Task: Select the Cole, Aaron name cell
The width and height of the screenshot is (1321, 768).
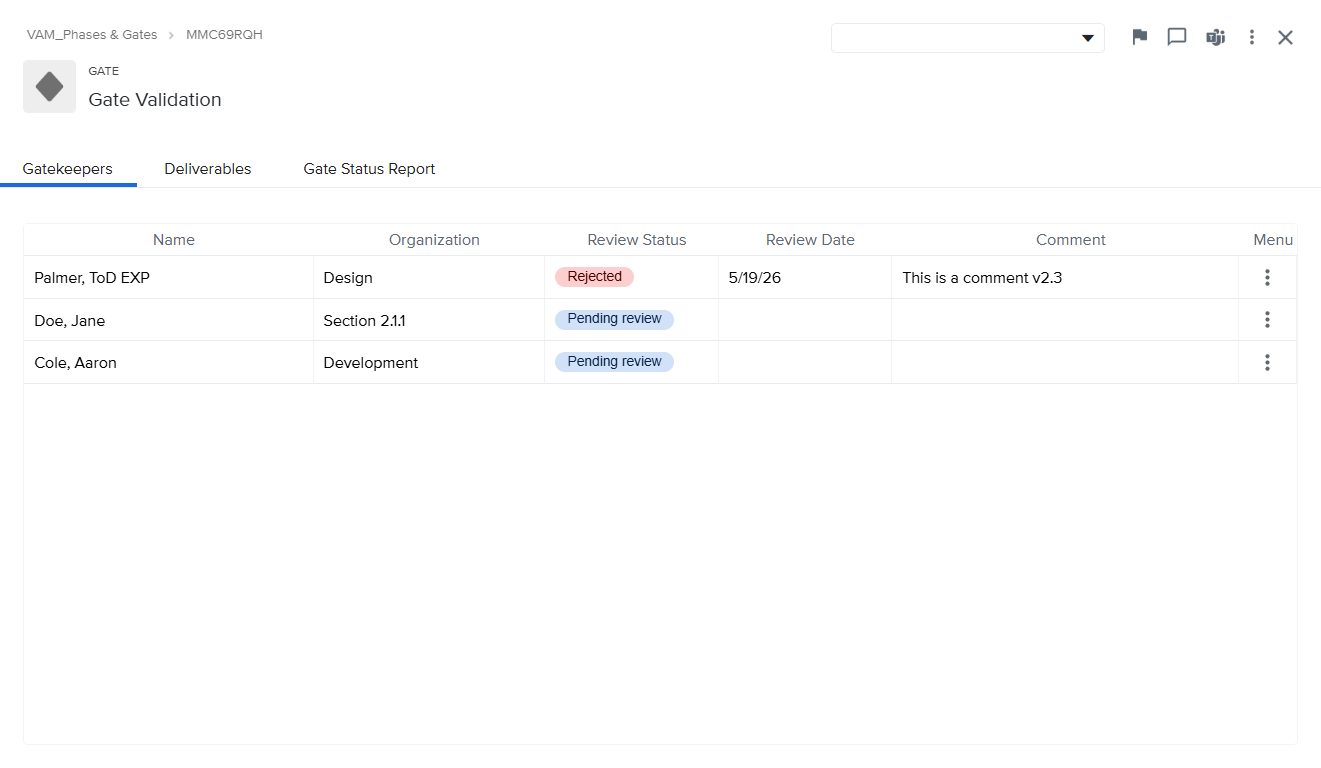Action: [x=169, y=362]
